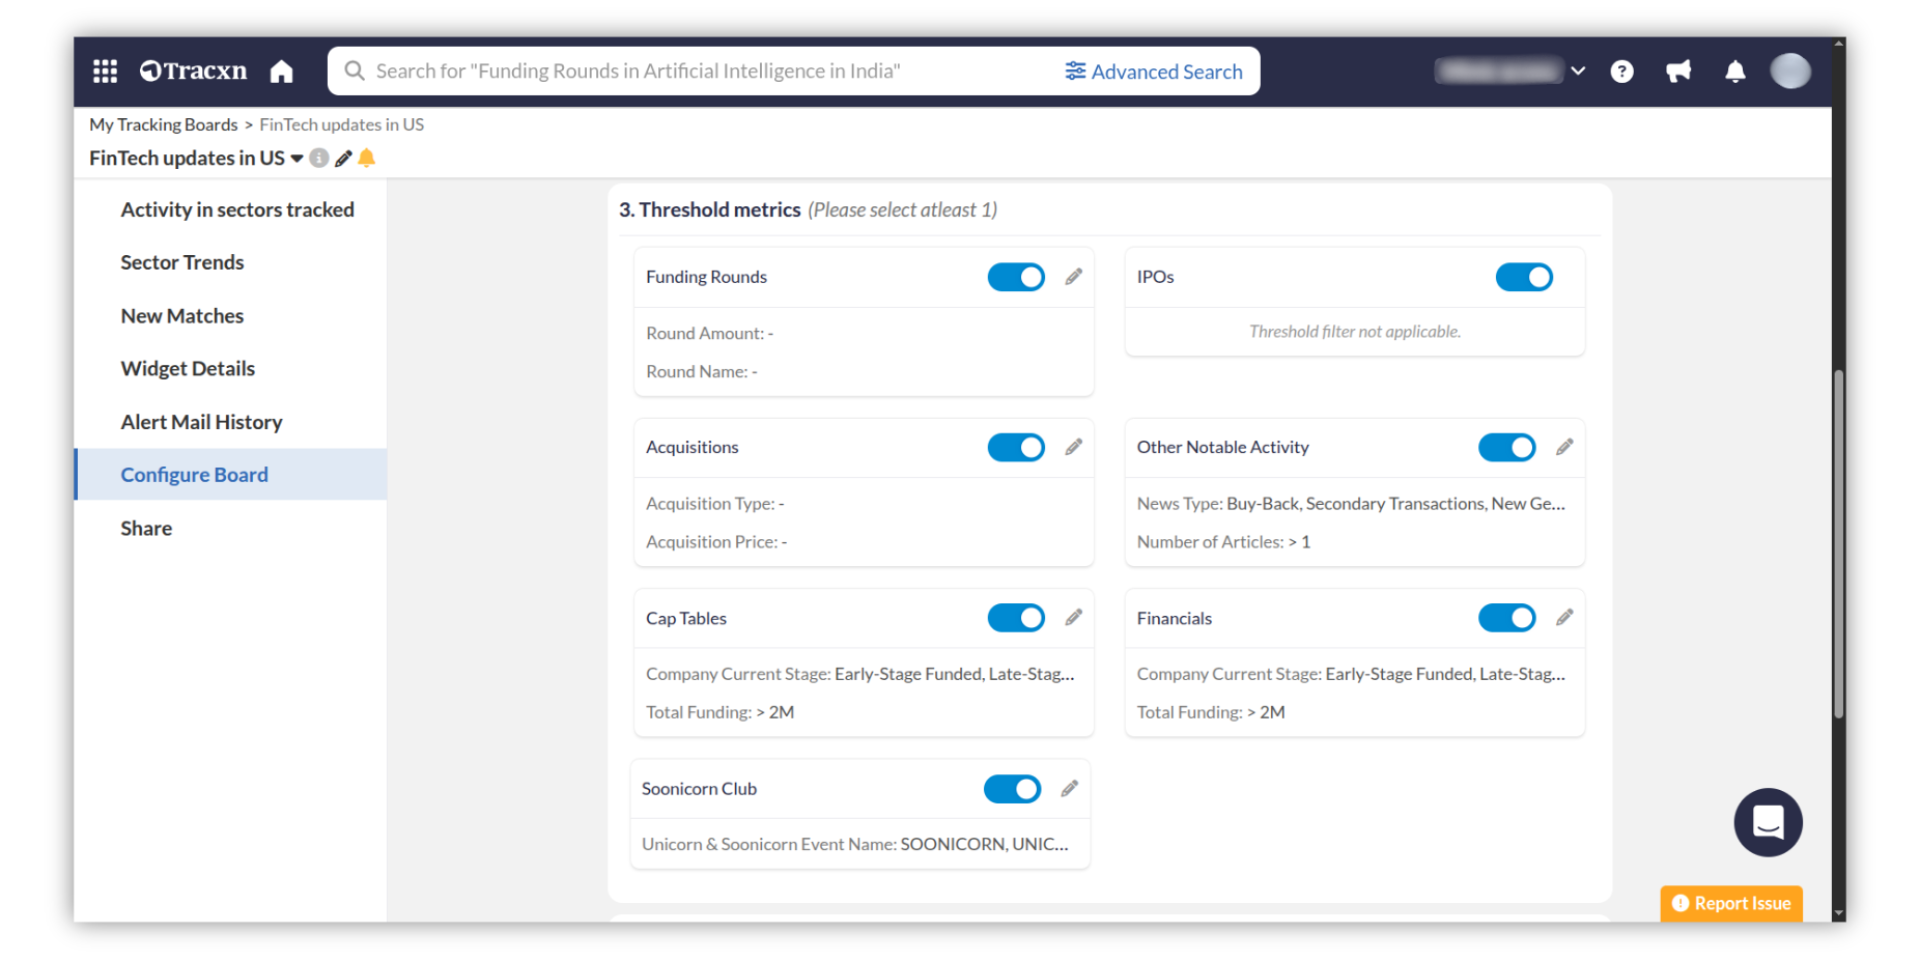Toggle Financials metric off
Viewport: 1920px width, 960px height.
(x=1506, y=618)
